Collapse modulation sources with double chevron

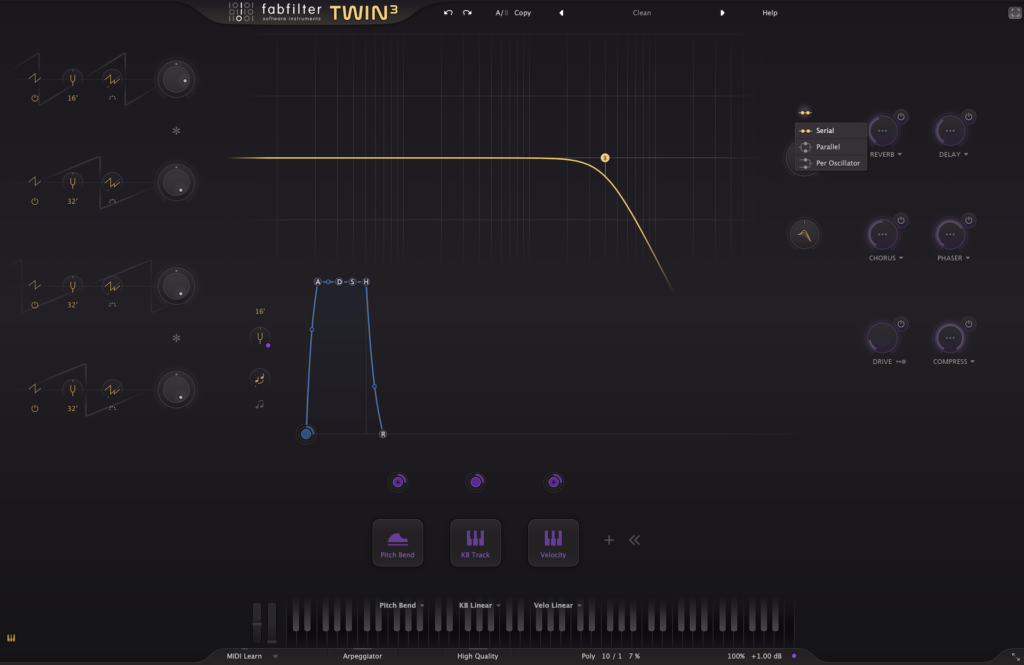point(634,540)
